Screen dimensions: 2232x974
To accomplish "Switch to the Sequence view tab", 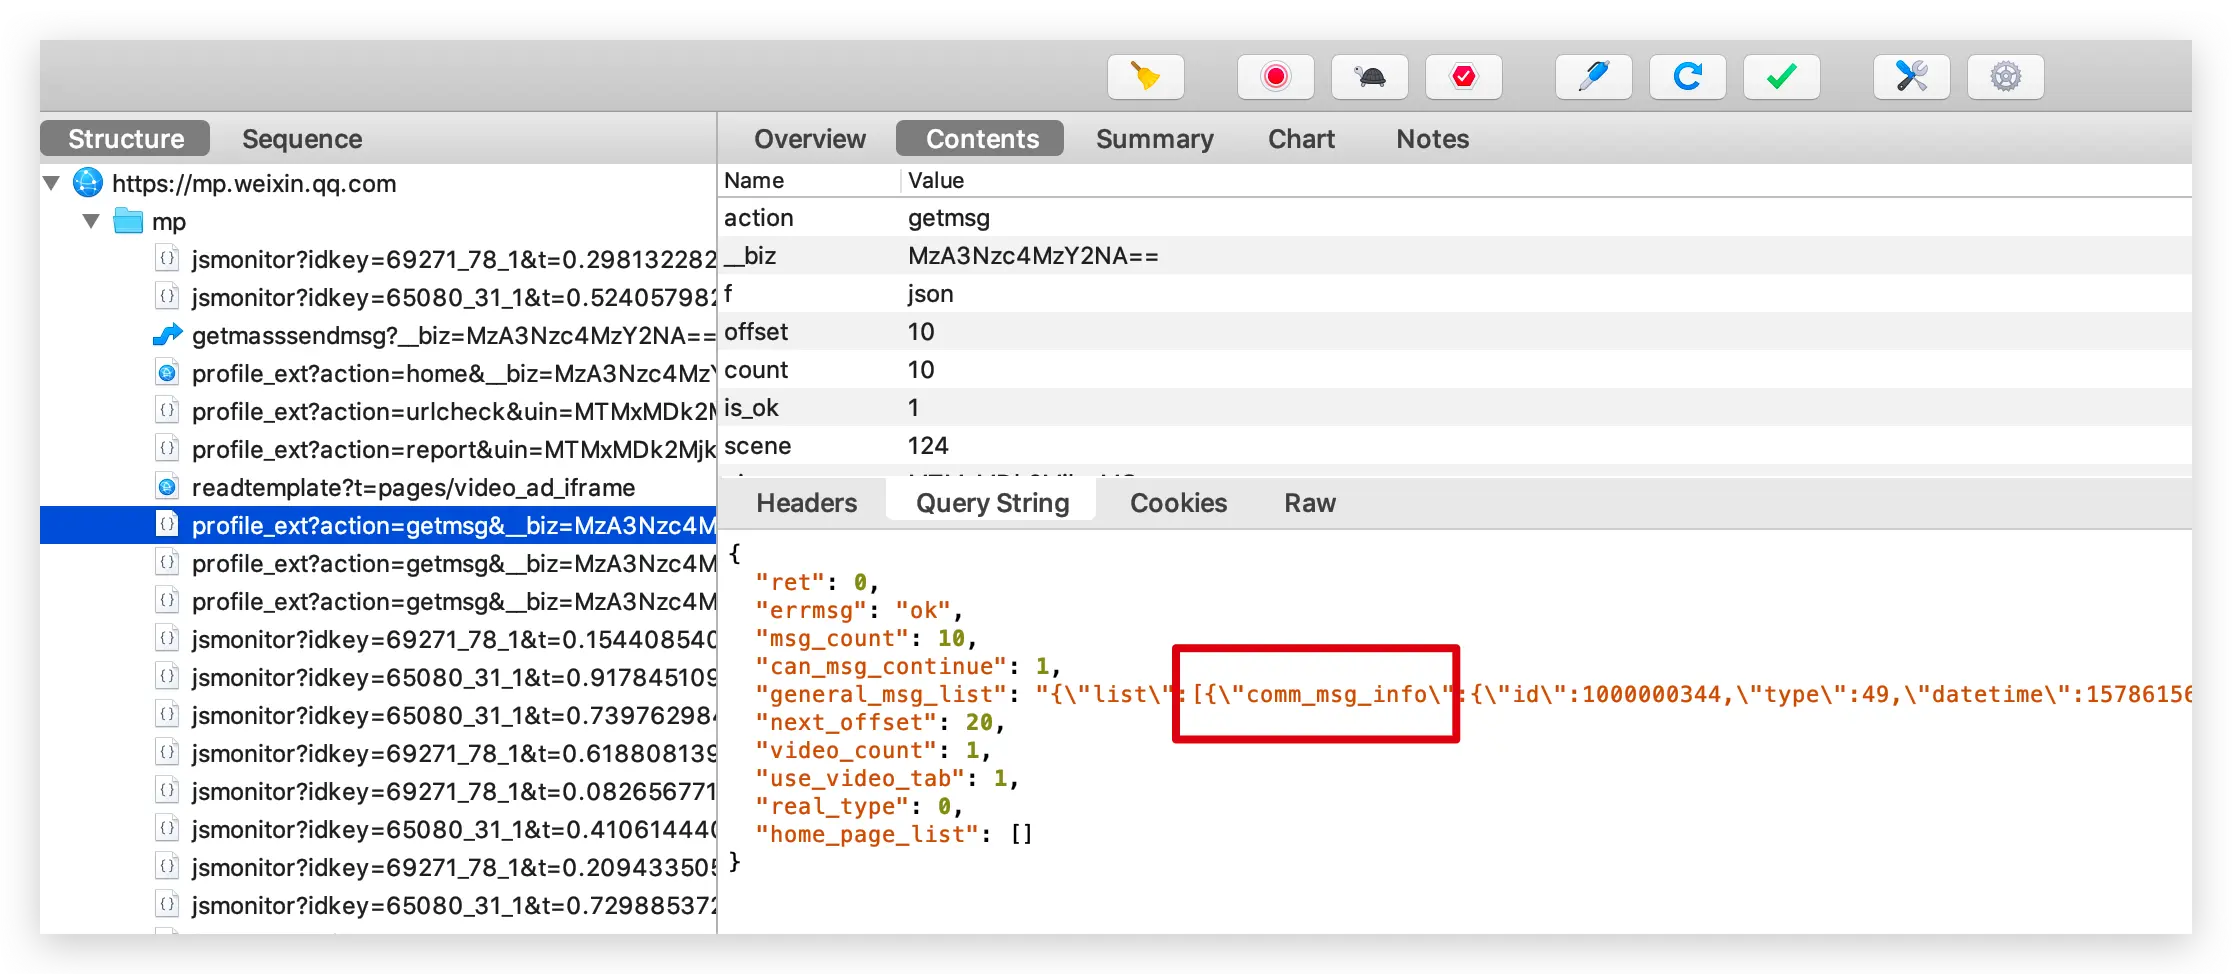I will click(x=302, y=139).
